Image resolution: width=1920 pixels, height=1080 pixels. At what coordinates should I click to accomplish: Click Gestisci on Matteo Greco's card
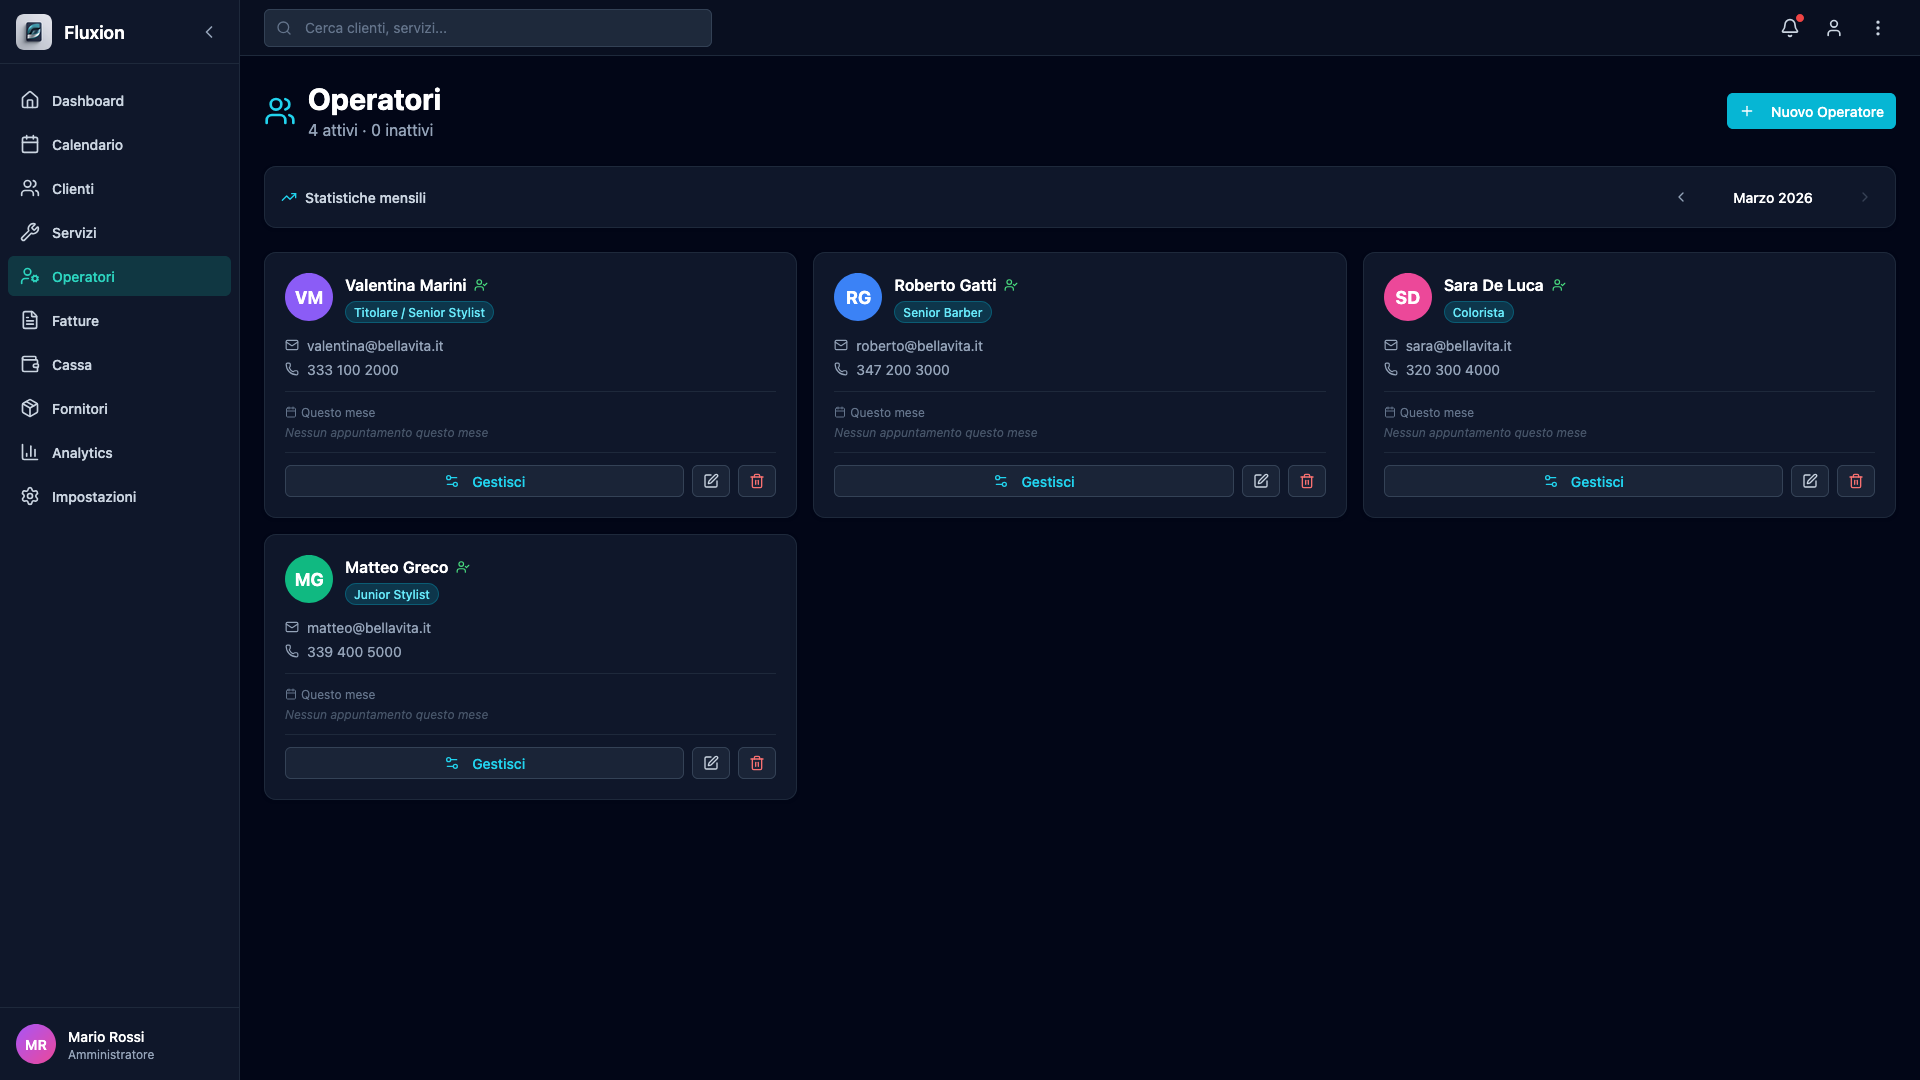point(484,763)
